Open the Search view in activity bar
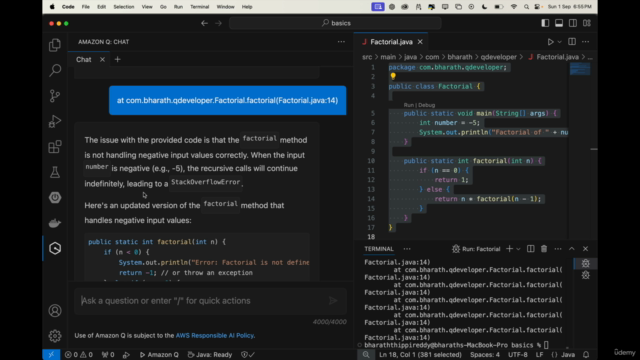The height and width of the screenshot is (360, 640). (55, 70)
